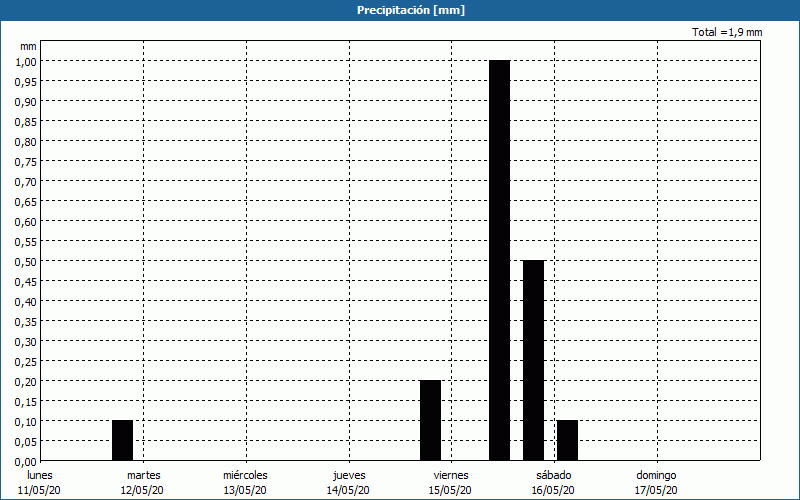Viewport: 800px width, 500px height.
Task: Click the 0,35 y-axis value
Action: pos(26,321)
